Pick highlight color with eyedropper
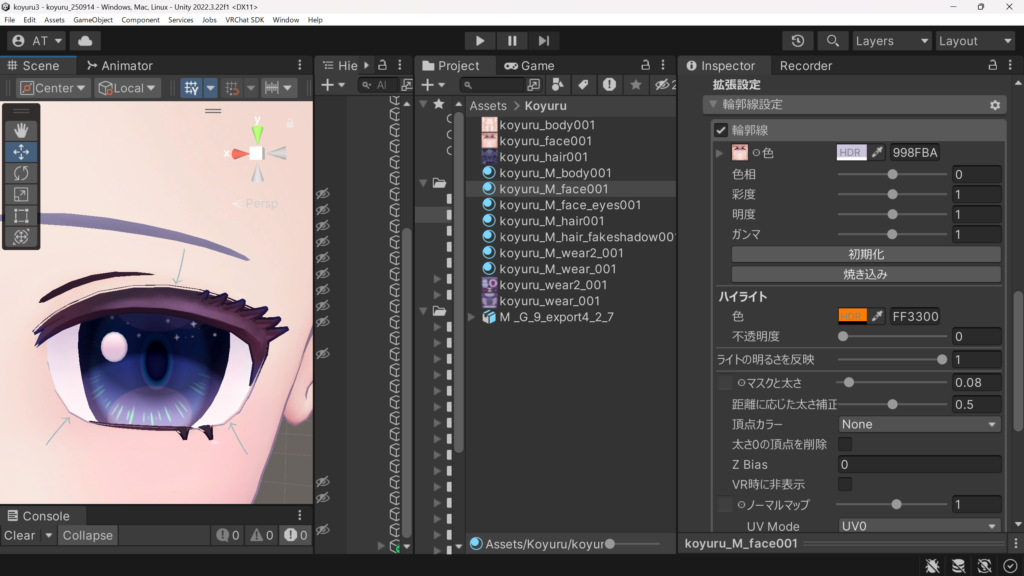Image resolution: width=1024 pixels, height=576 pixels. (x=877, y=316)
